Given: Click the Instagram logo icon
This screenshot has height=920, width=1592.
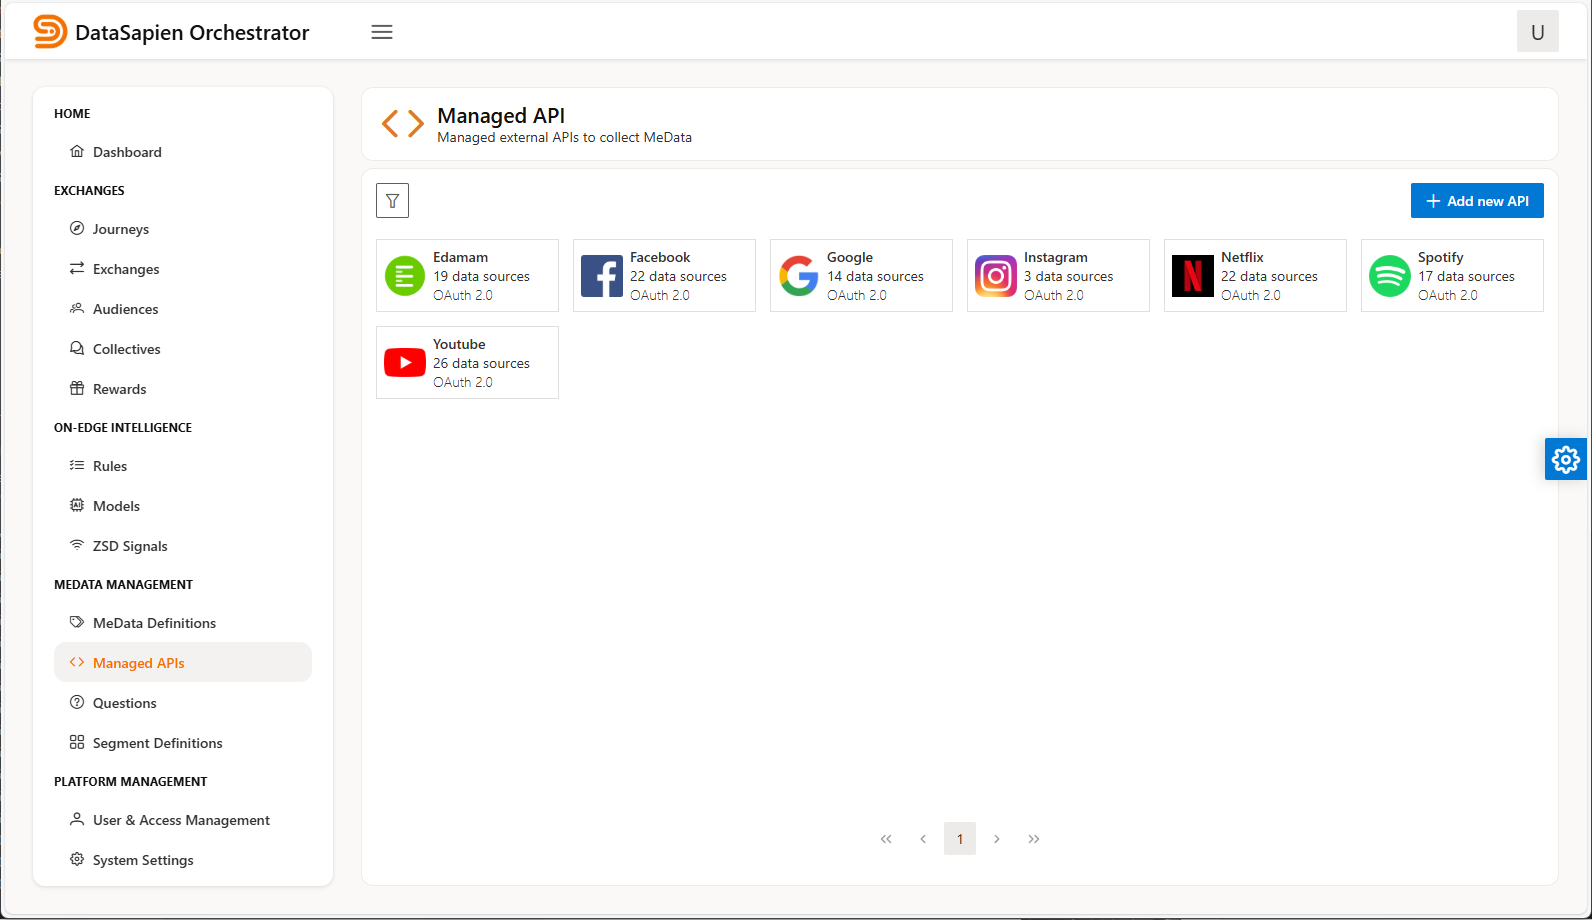Looking at the screenshot, I should tap(996, 276).
